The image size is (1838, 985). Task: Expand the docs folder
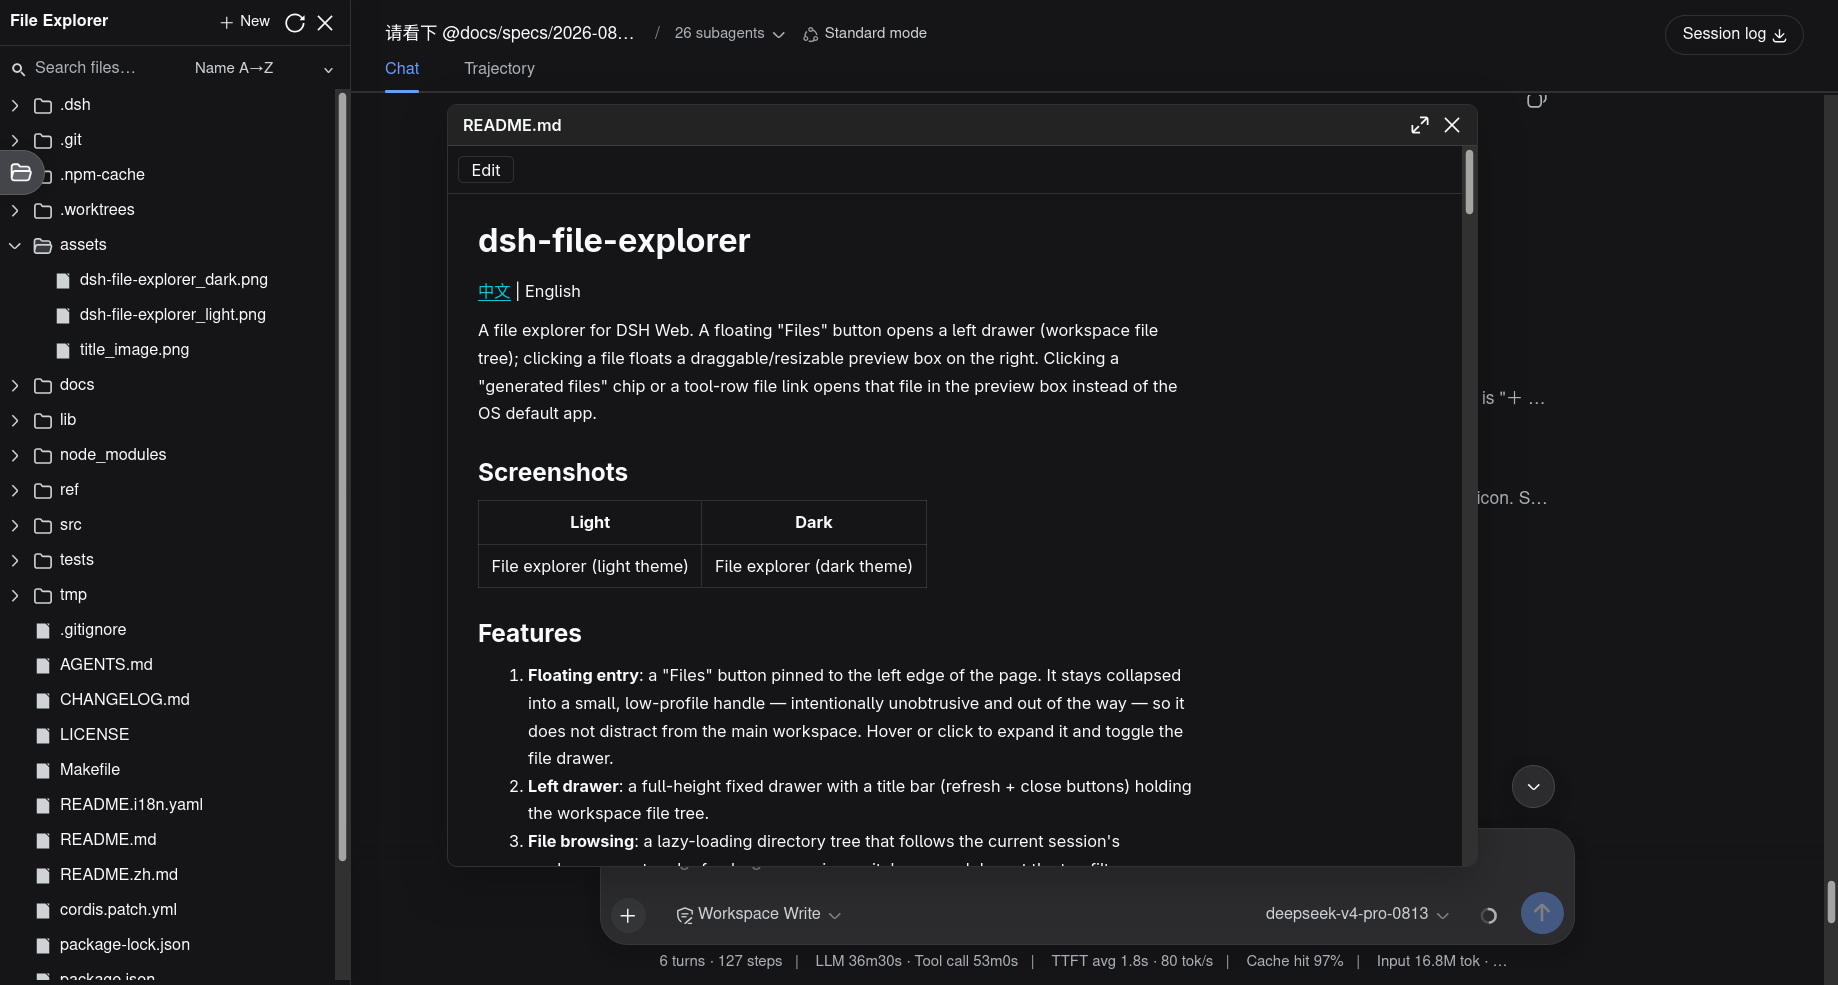click(15, 385)
